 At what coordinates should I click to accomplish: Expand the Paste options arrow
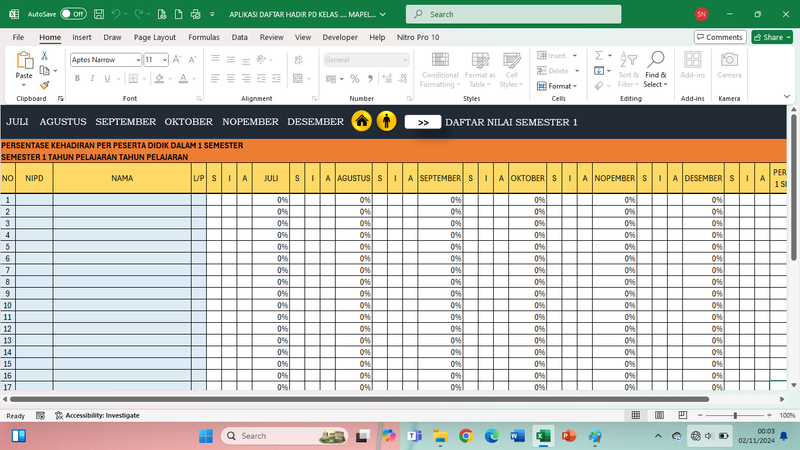point(24,85)
